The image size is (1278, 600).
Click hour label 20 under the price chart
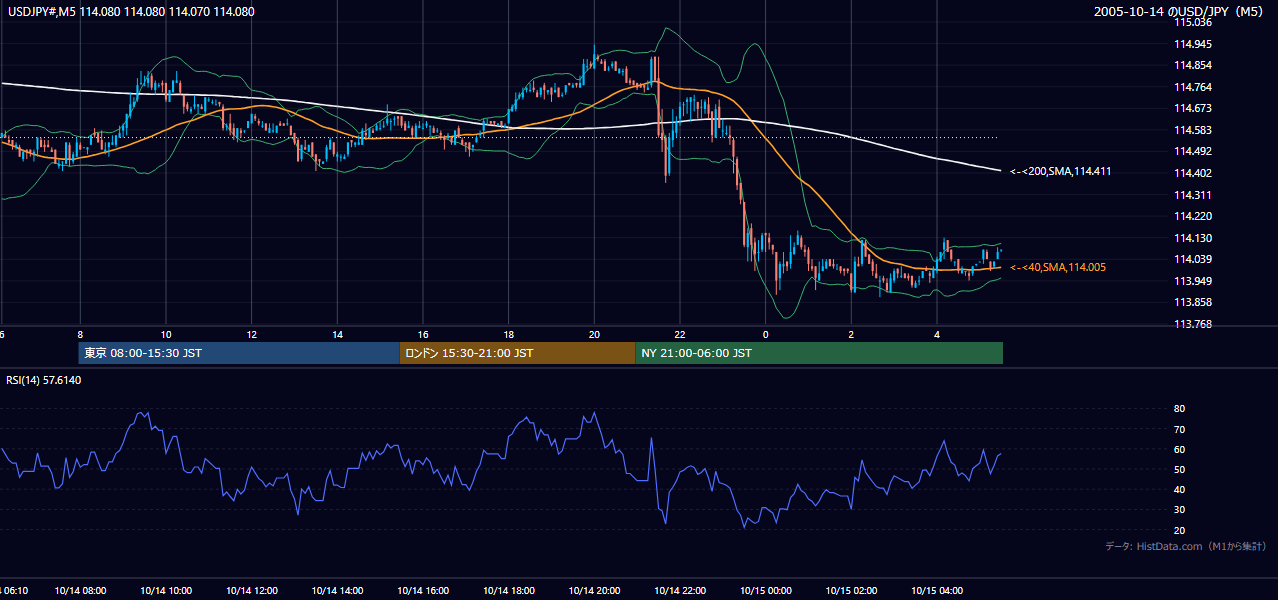[594, 334]
